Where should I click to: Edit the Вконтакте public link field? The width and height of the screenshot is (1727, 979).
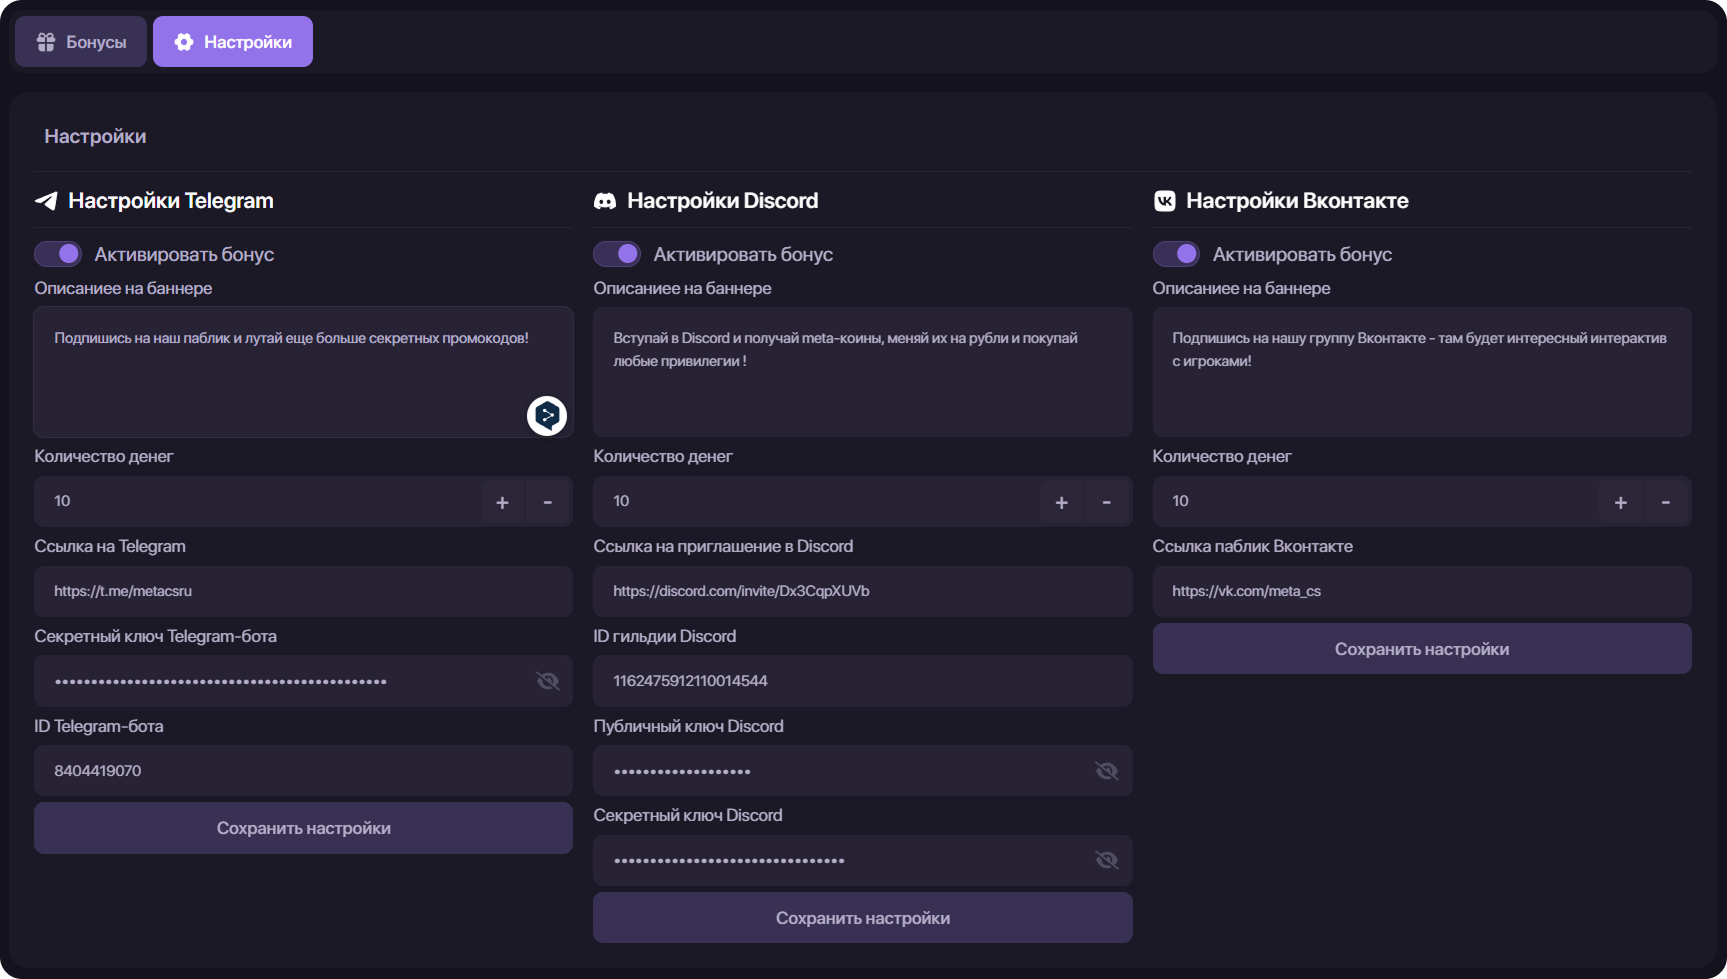1422,591
